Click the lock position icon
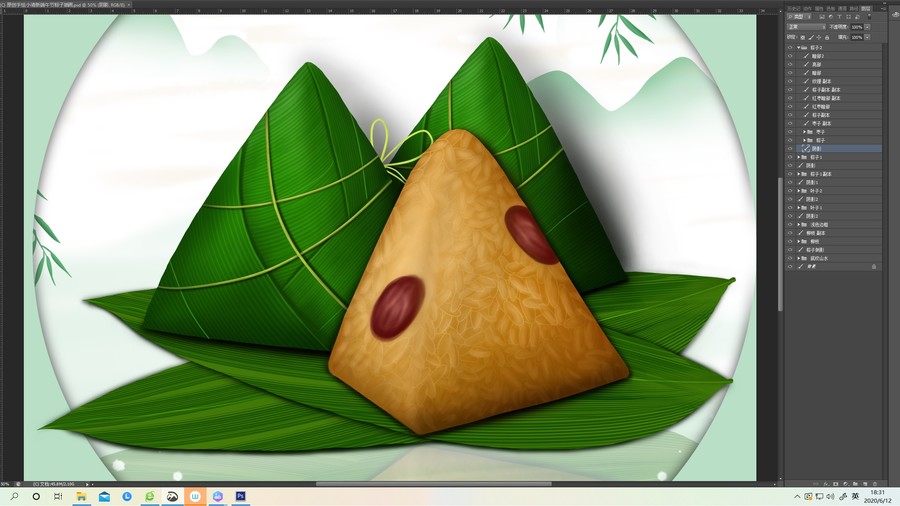The height and width of the screenshot is (506, 900). [x=818, y=37]
